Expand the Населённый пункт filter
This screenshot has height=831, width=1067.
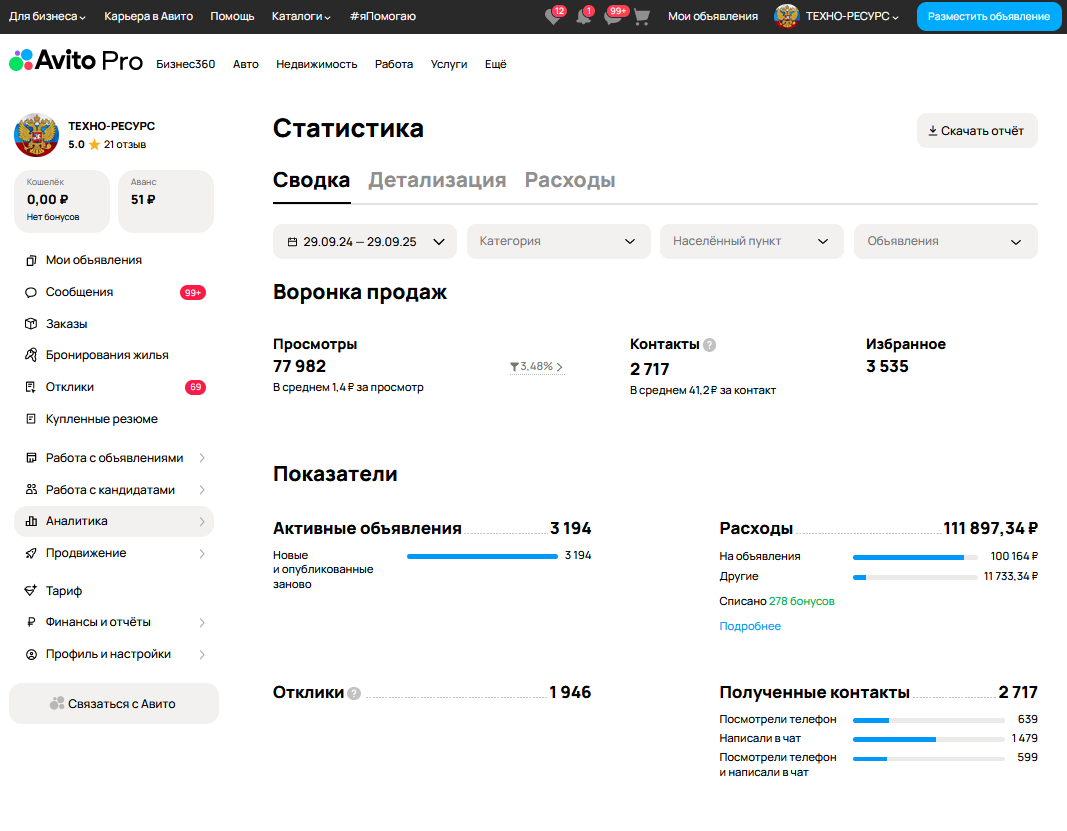[x=751, y=241]
